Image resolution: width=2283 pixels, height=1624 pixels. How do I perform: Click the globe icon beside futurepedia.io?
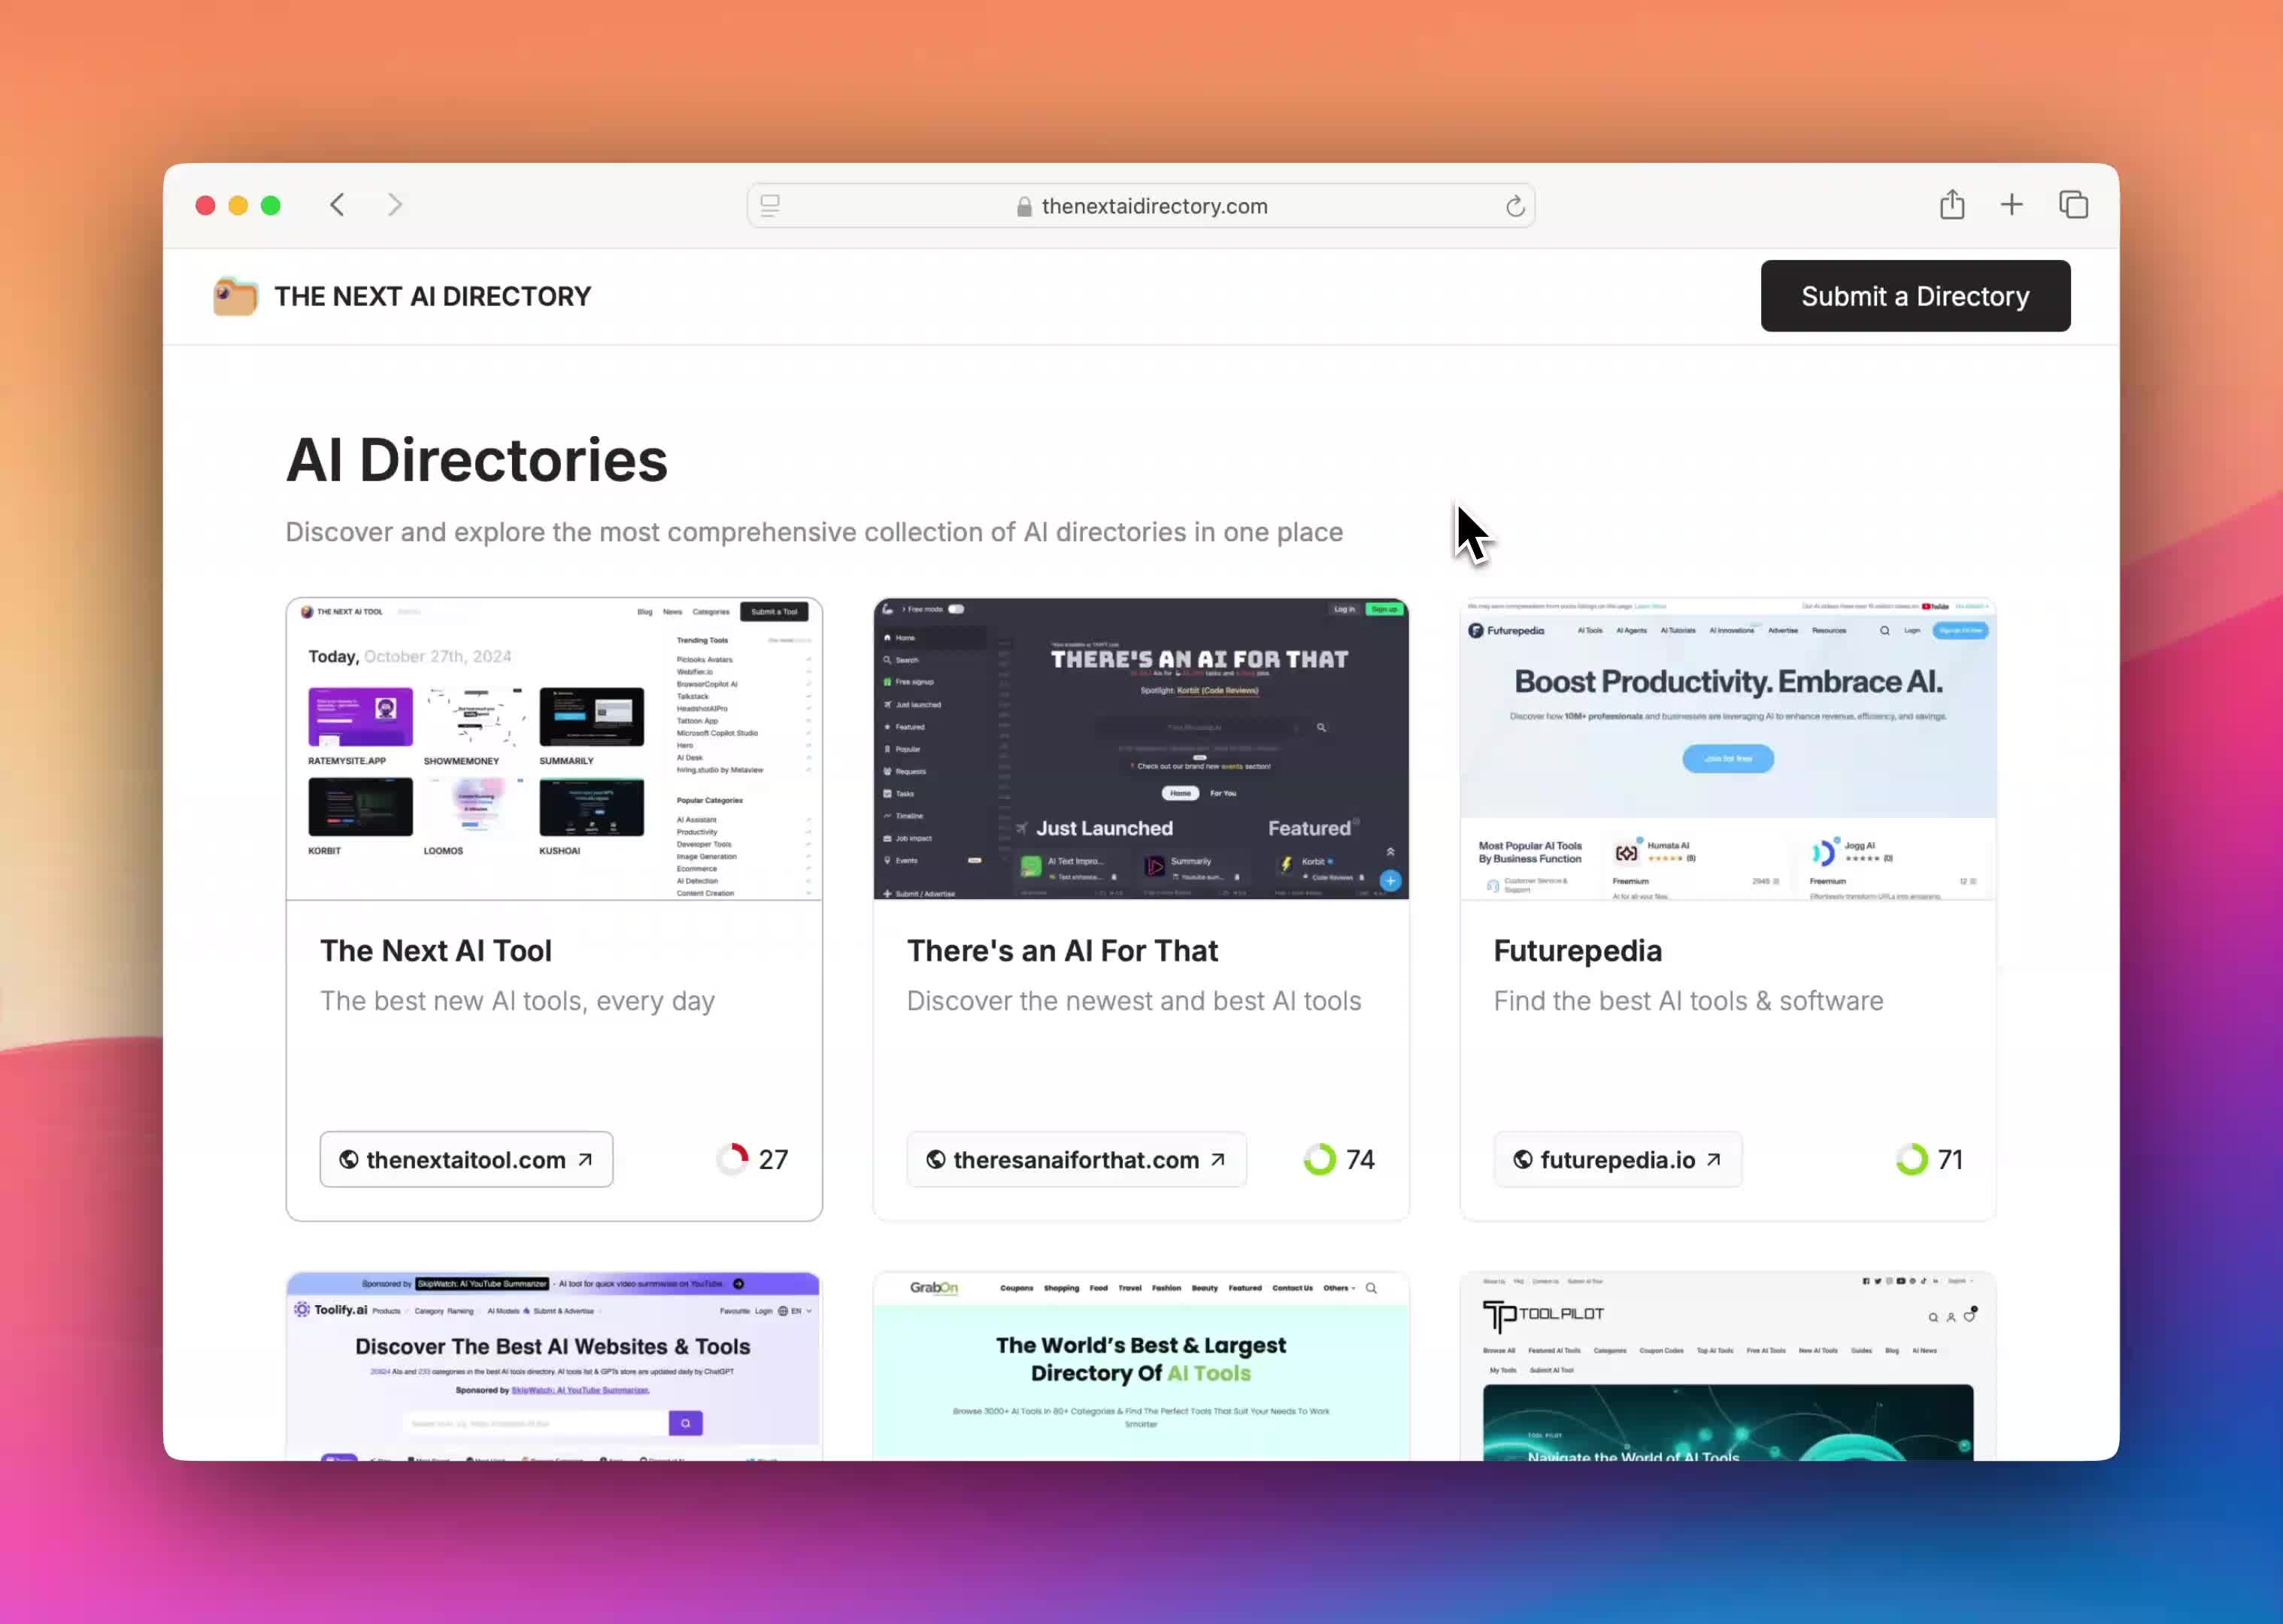click(1522, 1160)
